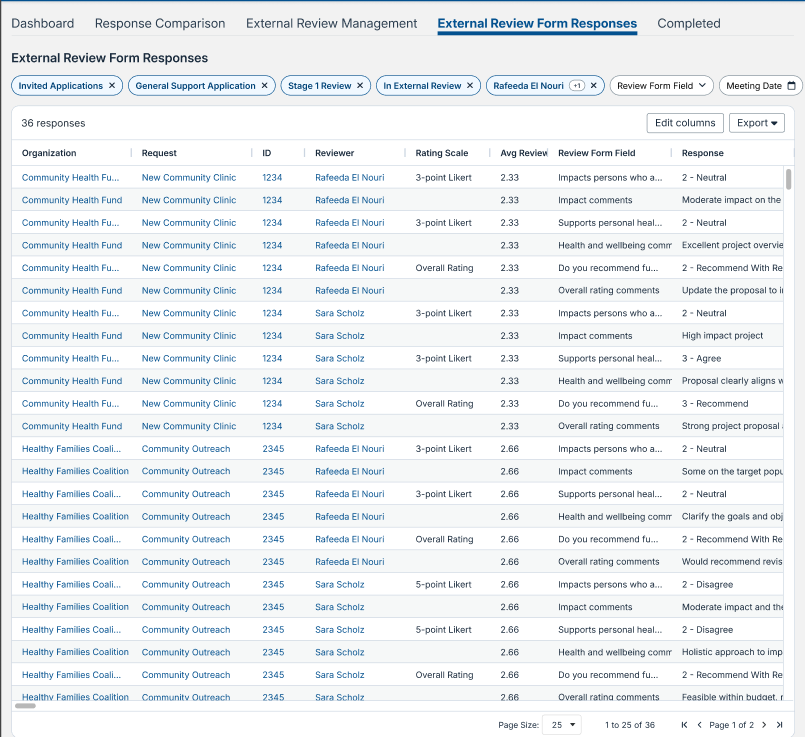Click 'Some on the target popu' response cell
Screen dimensions: 805x737
click(x=732, y=471)
